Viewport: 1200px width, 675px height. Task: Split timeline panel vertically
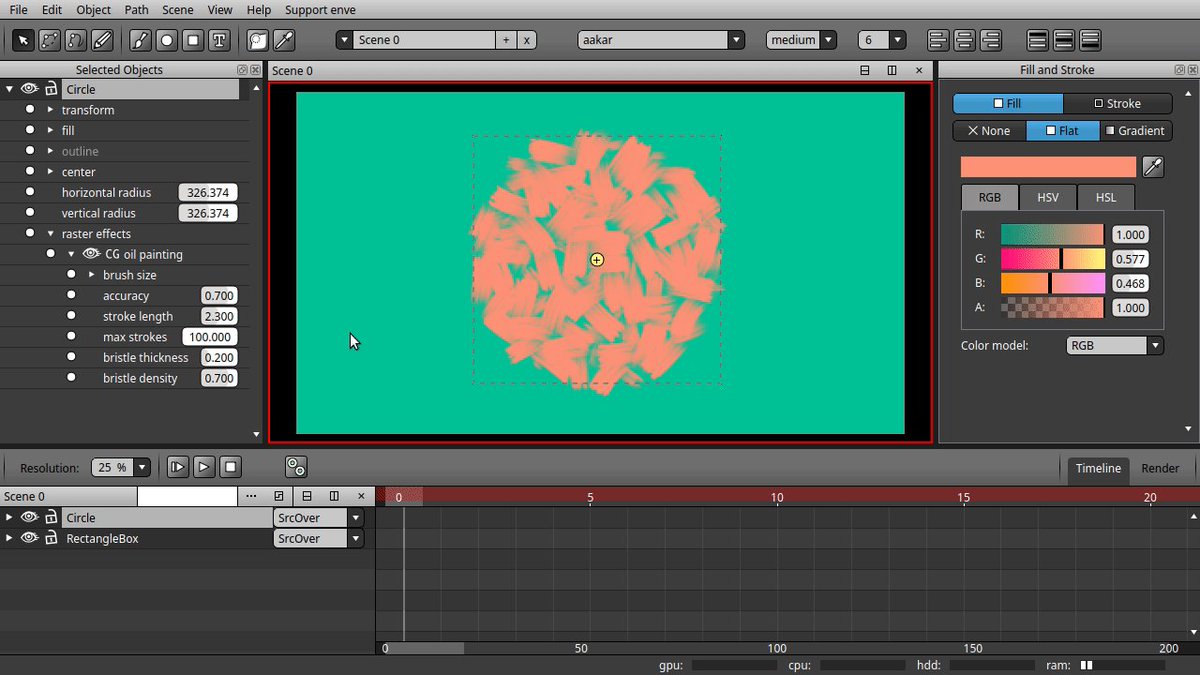tap(334, 496)
